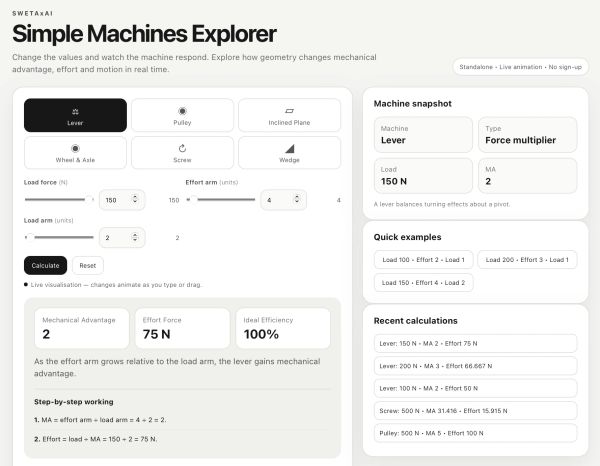600x466 pixels.
Task: Click the lever balances pivot description
Action: pos(442,204)
